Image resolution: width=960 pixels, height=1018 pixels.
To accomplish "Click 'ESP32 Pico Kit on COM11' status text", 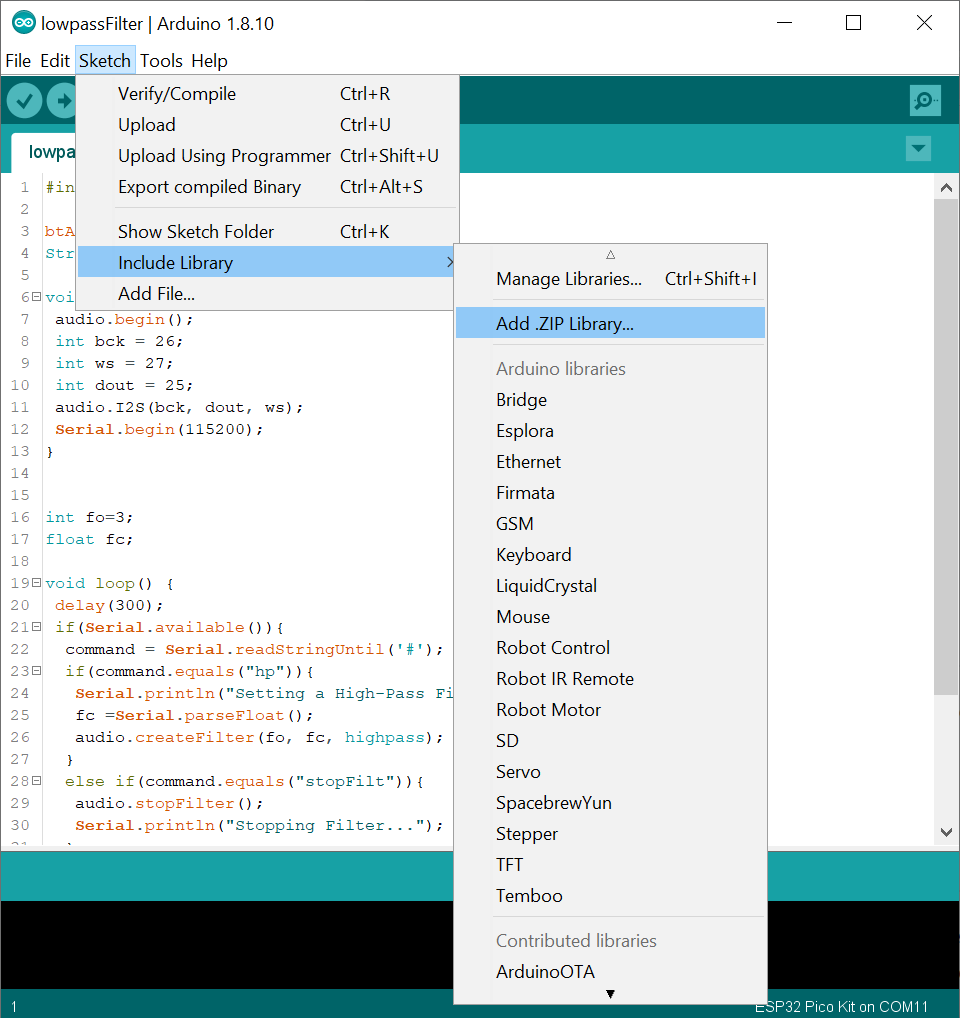I will click(x=841, y=1007).
